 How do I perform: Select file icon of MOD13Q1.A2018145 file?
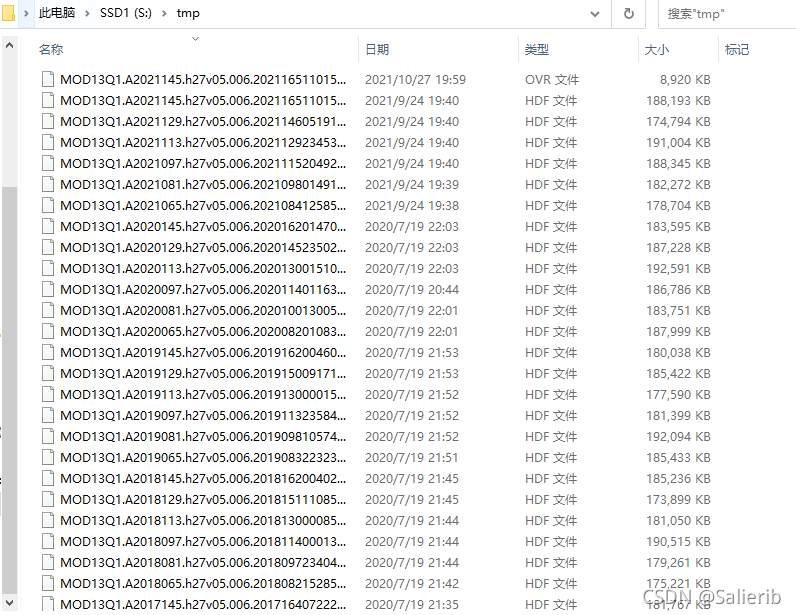(48, 478)
